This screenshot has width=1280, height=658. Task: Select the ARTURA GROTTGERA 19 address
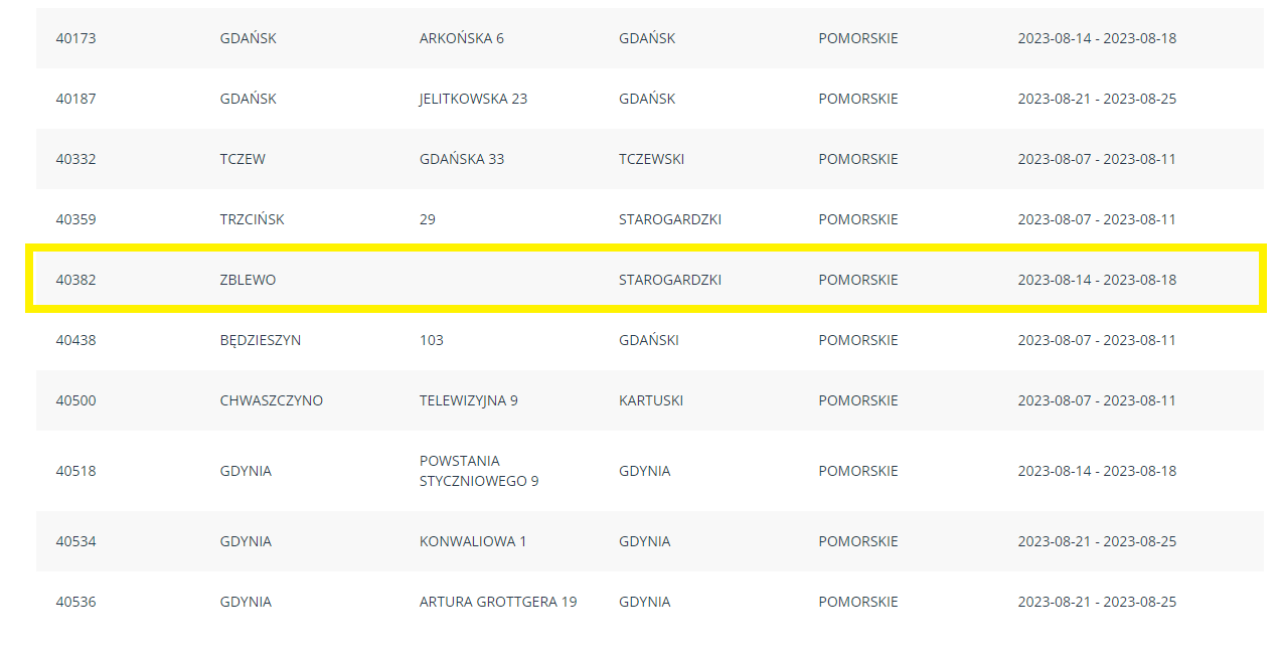[498, 602]
